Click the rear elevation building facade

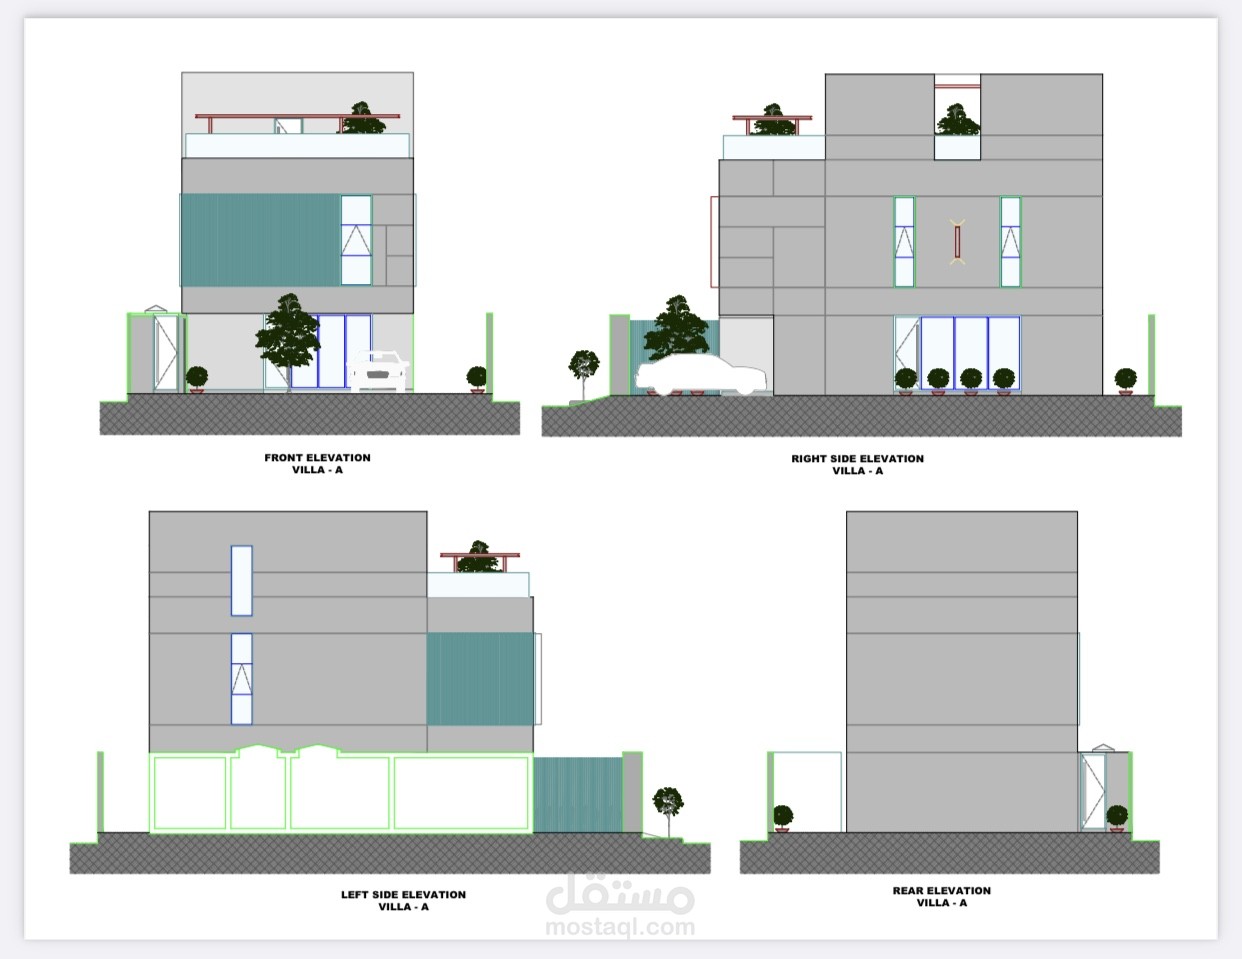pyautogui.click(x=962, y=672)
